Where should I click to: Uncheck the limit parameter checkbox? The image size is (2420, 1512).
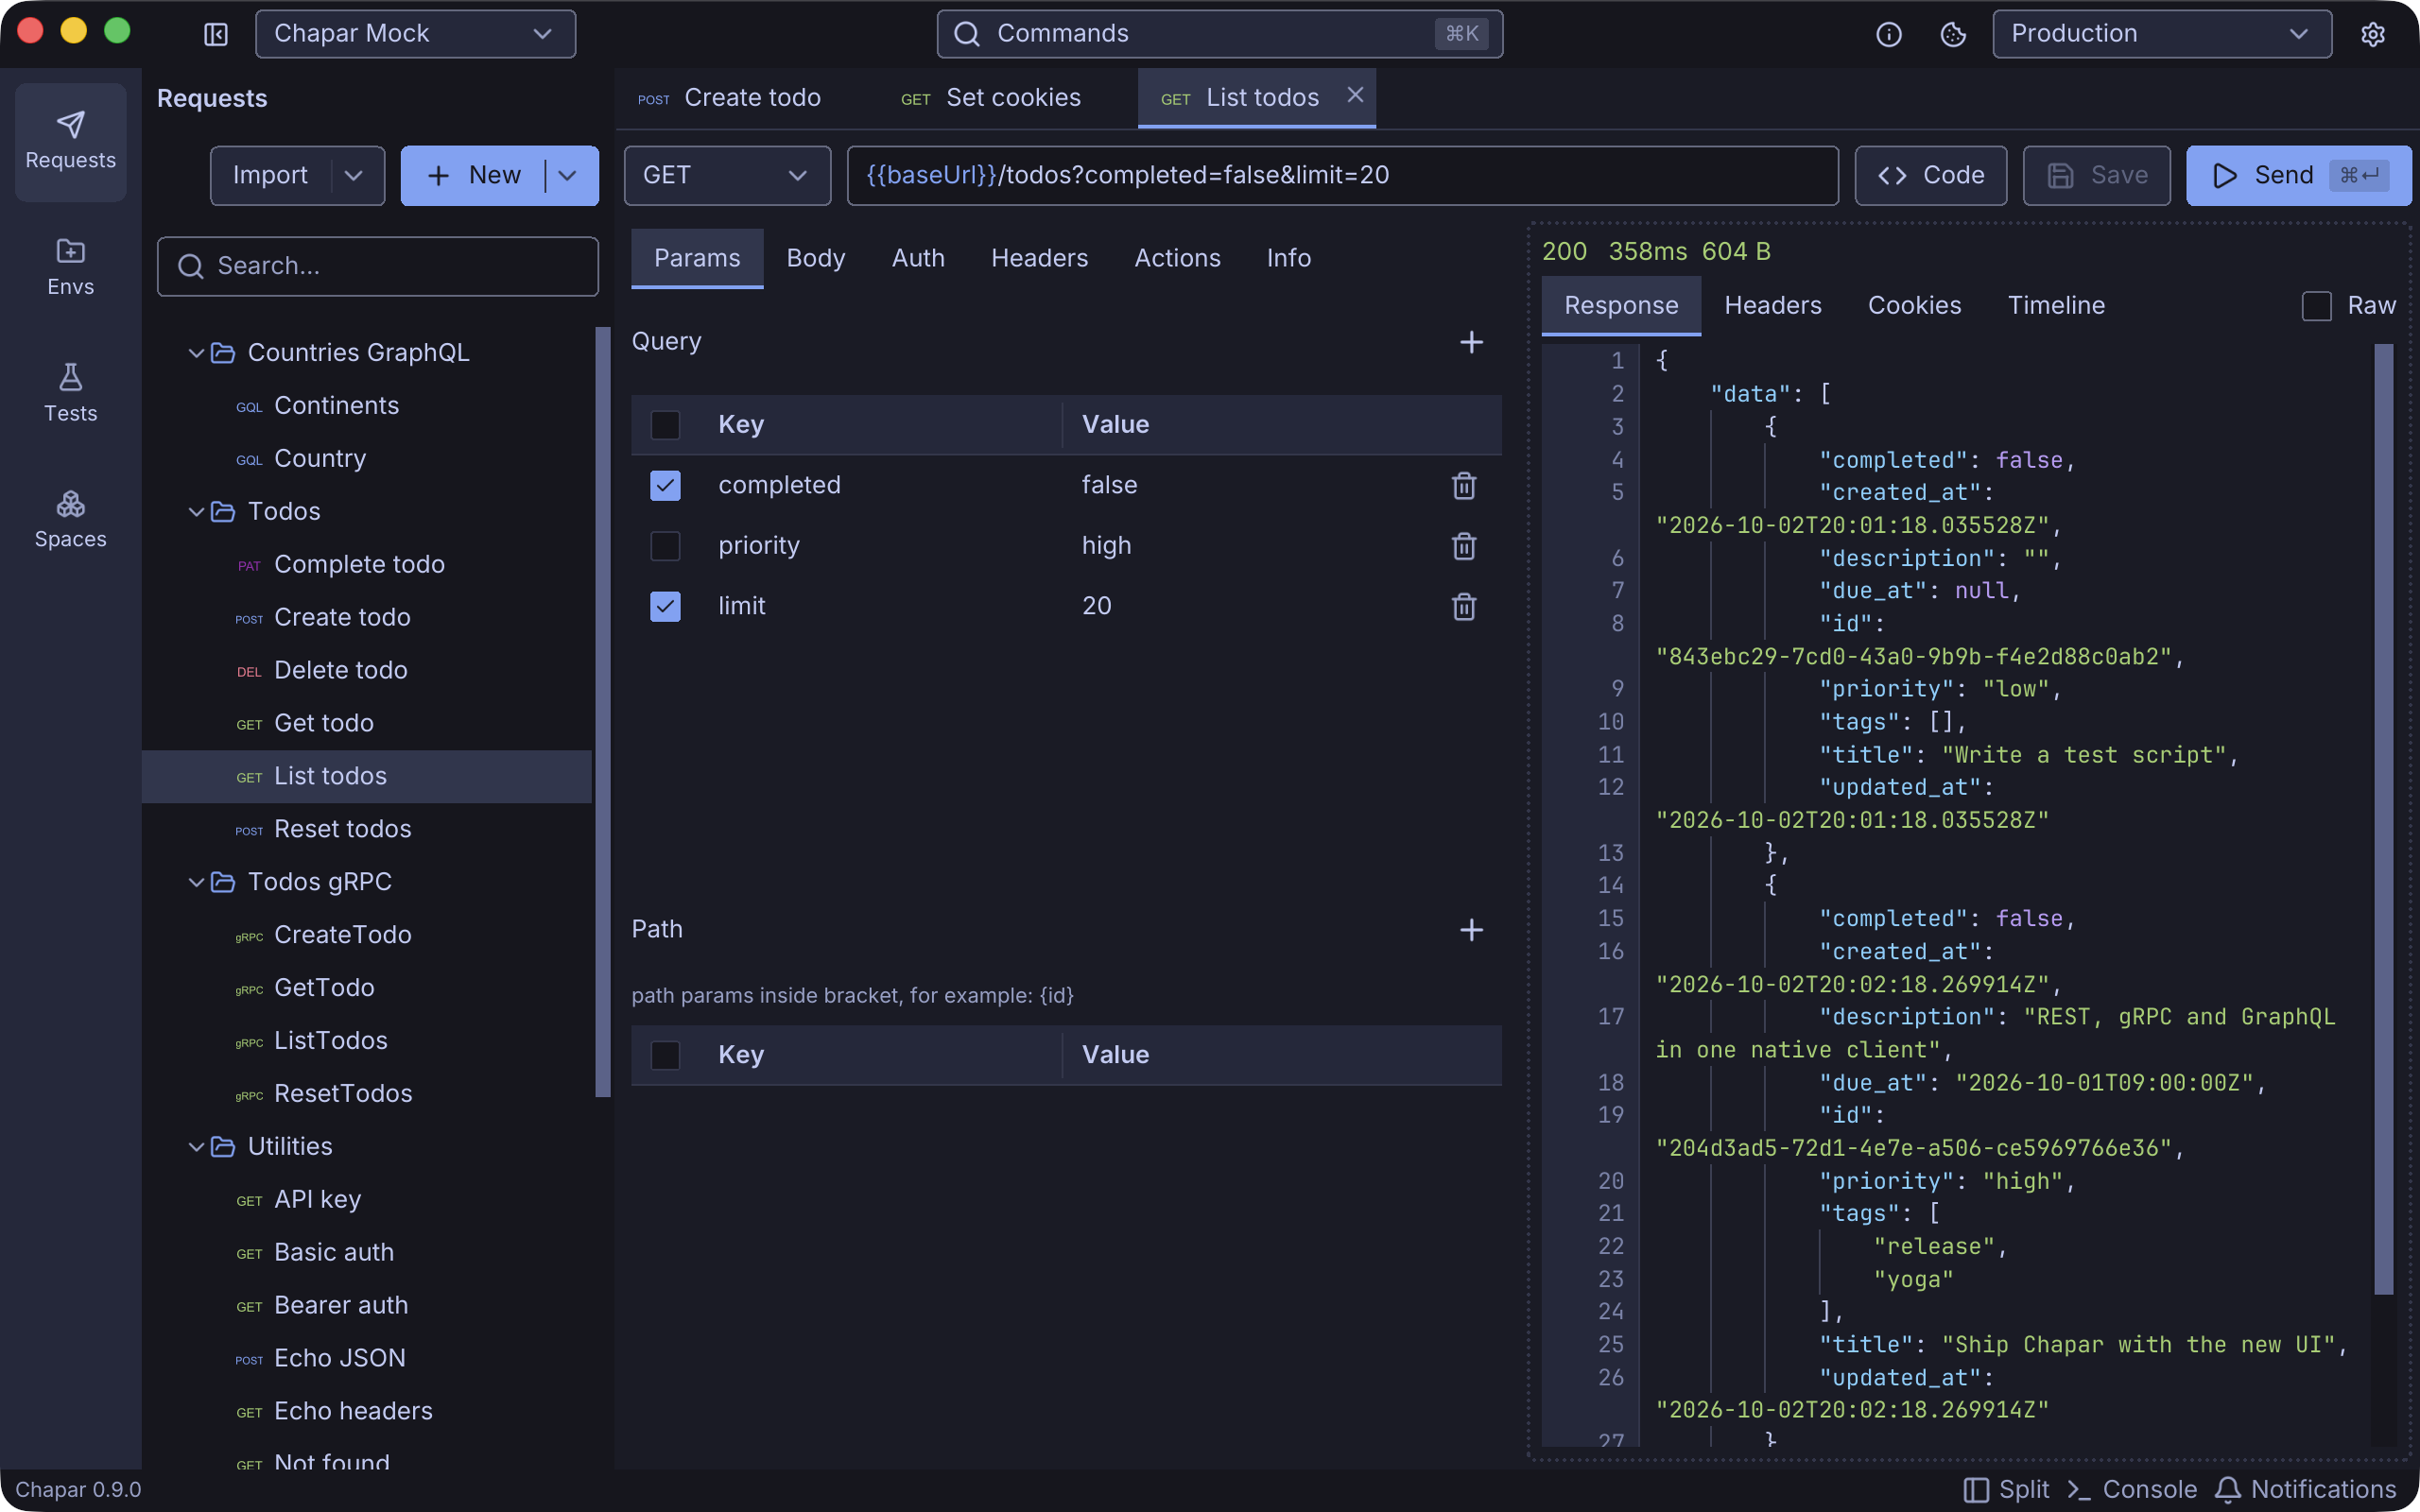point(665,606)
